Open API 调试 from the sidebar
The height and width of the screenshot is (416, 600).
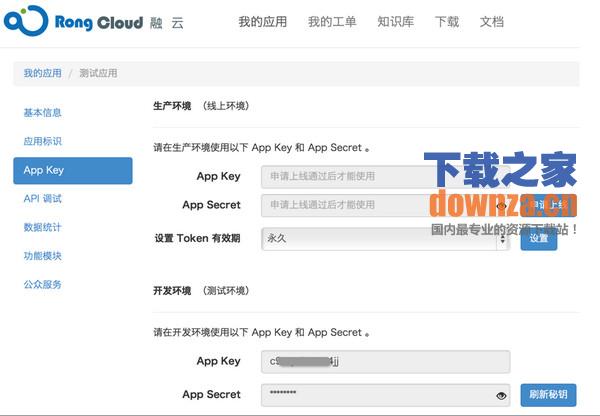[x=42, y=199]
